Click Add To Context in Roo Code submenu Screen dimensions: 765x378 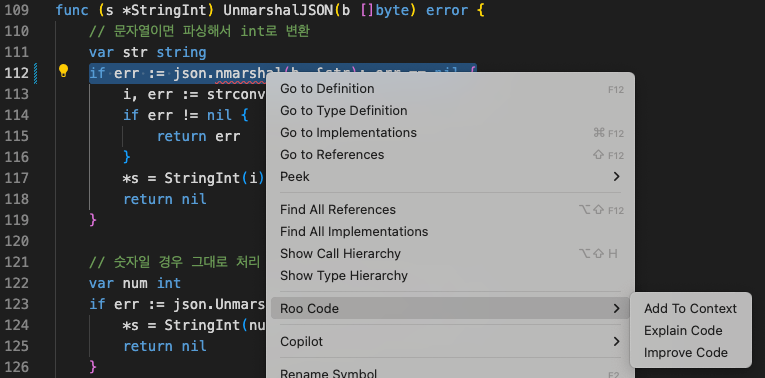690,309
